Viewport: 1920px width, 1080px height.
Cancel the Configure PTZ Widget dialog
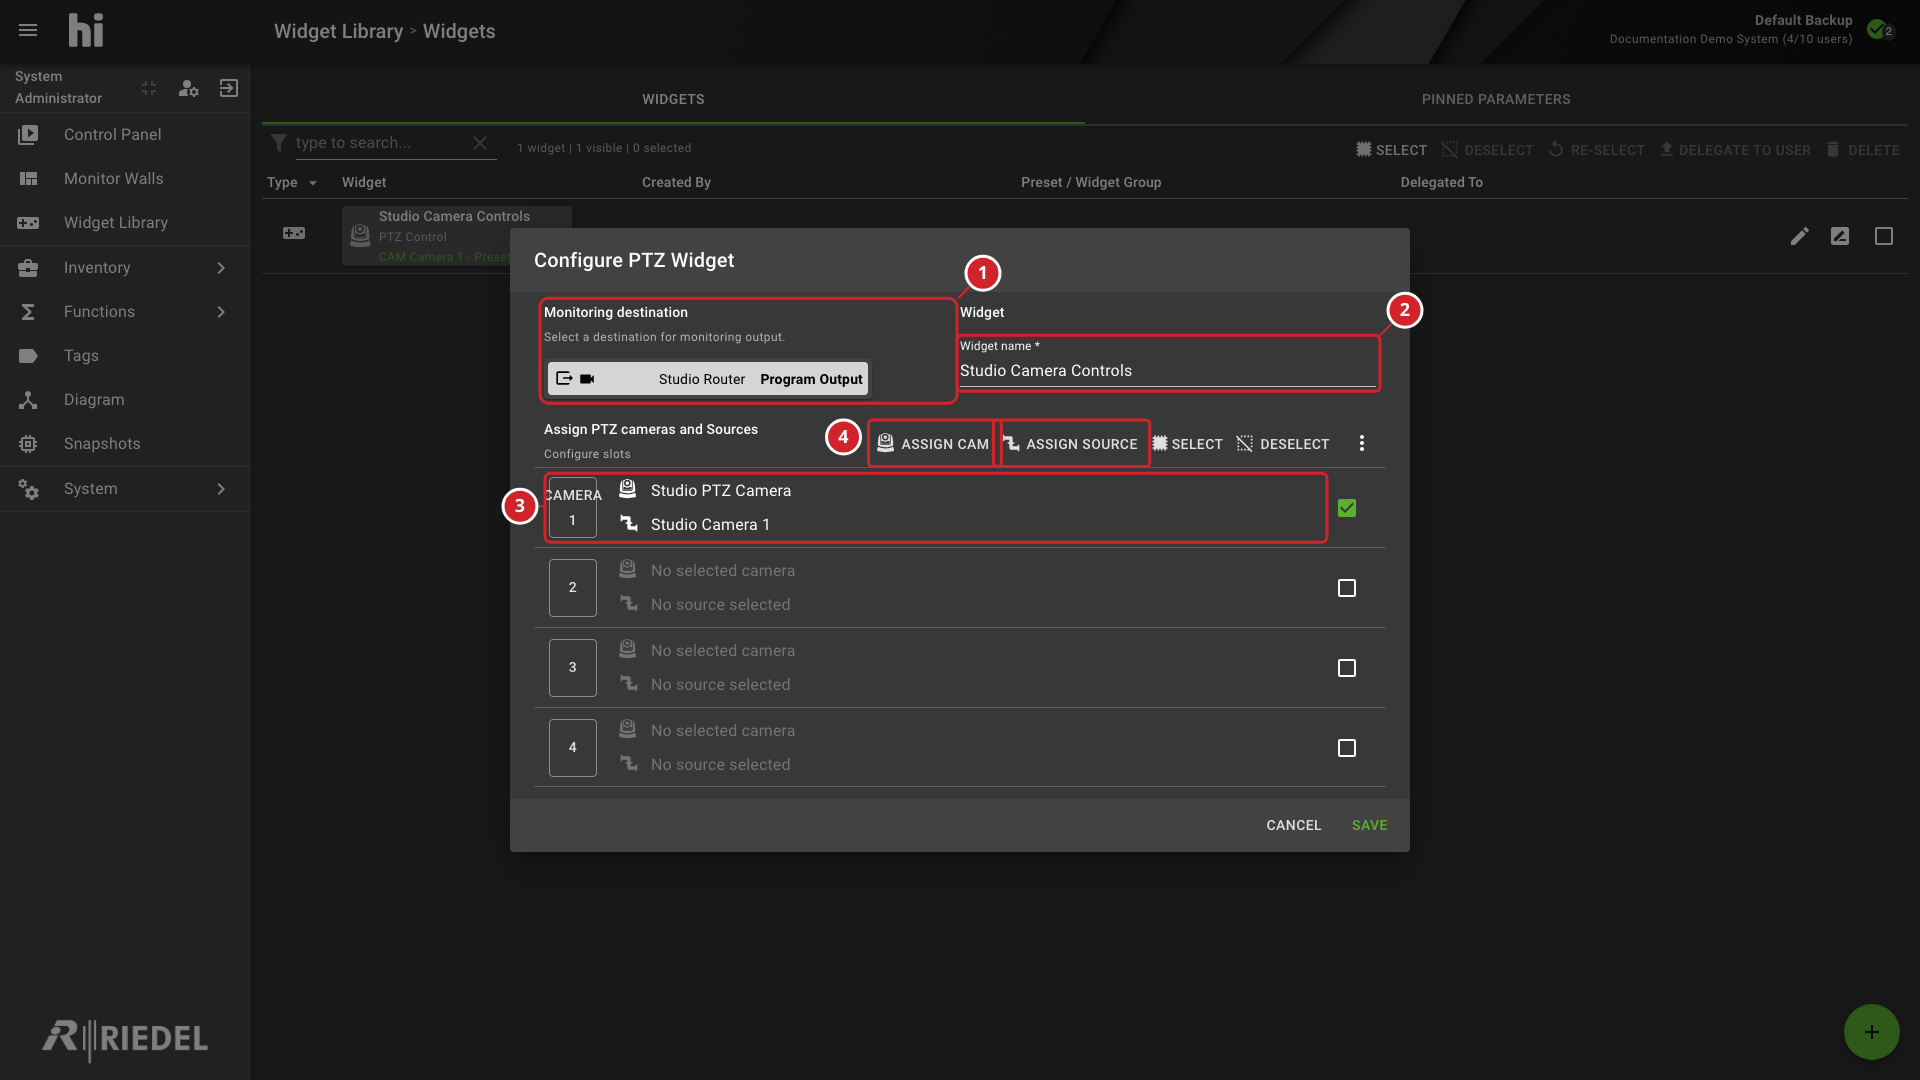click(x=1293, y=825)
